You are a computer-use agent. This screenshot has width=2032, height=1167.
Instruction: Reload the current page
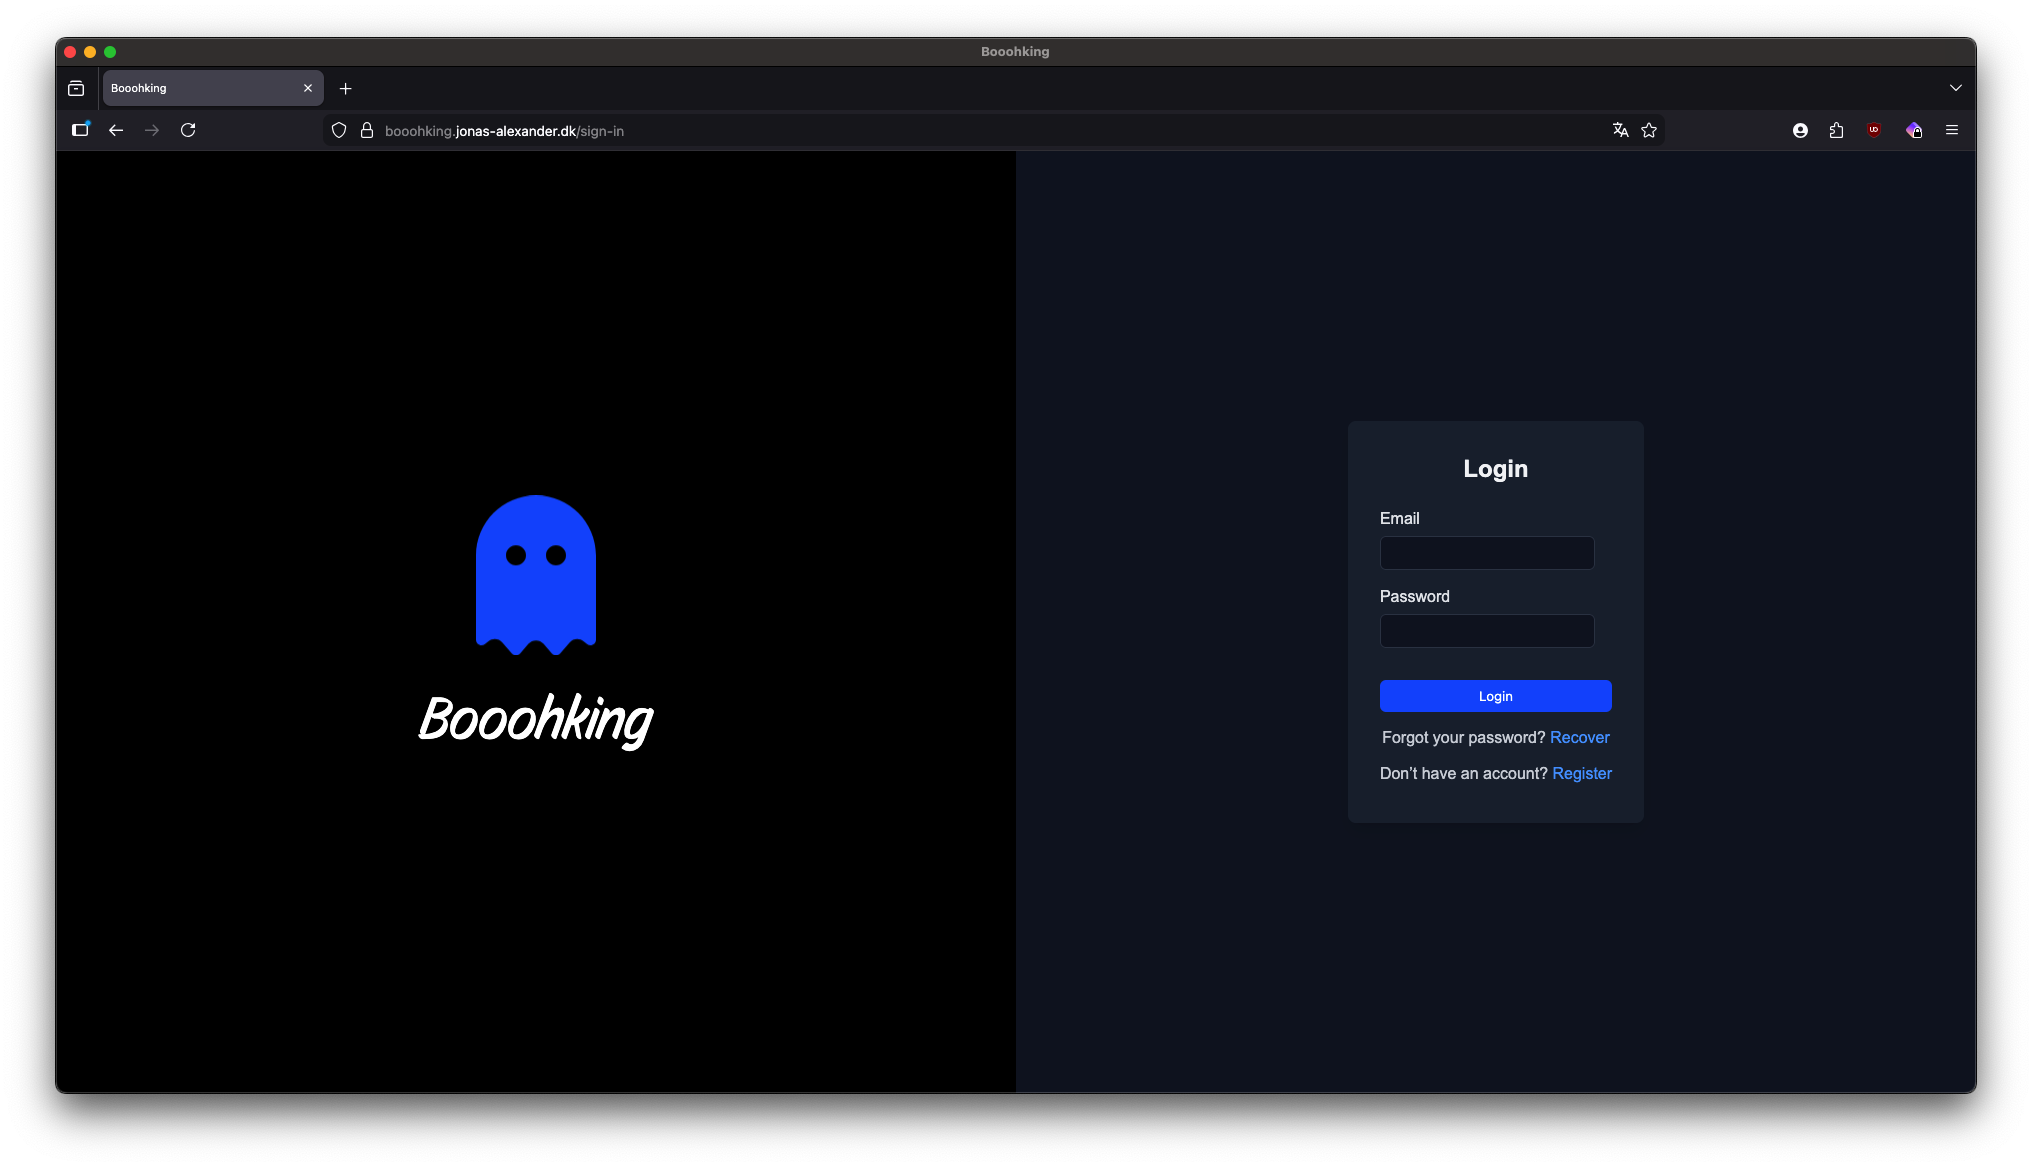188,130
